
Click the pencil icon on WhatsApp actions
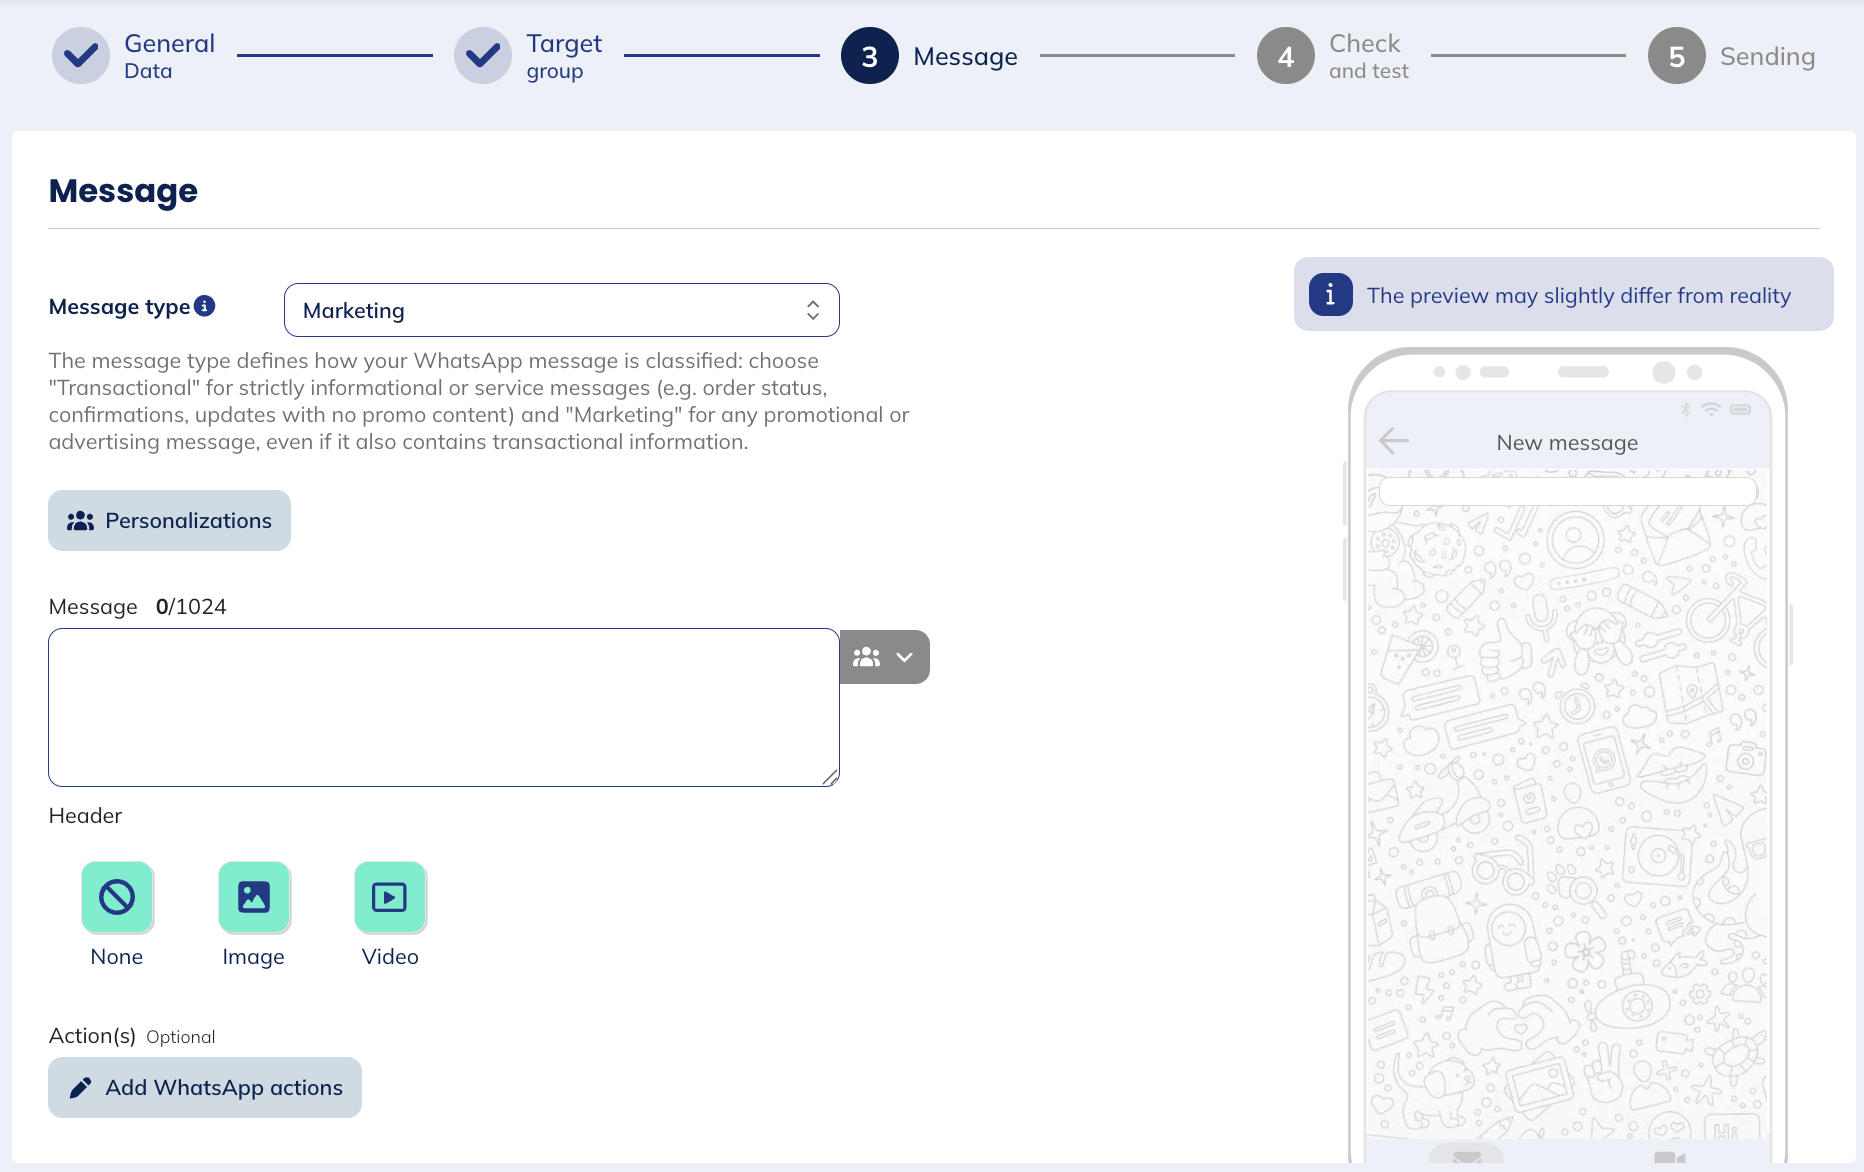(x=80, y=1087)
